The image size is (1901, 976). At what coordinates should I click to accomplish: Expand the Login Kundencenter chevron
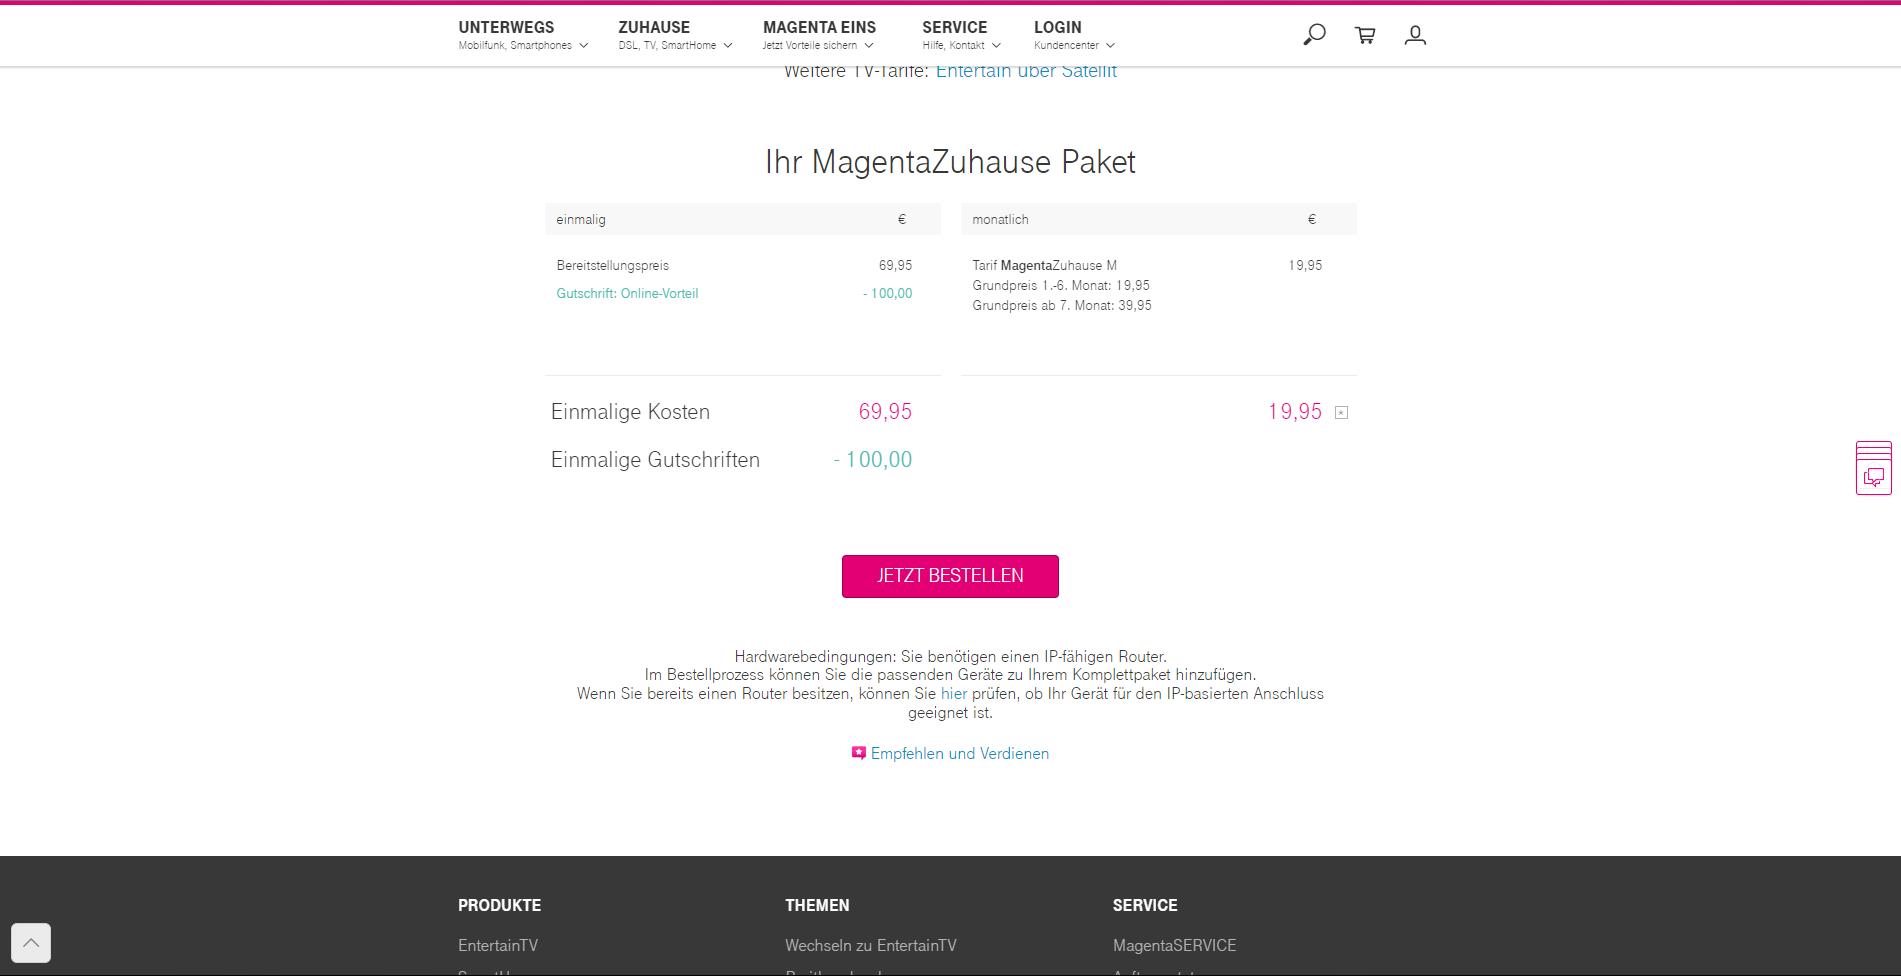coord(1110,46)
